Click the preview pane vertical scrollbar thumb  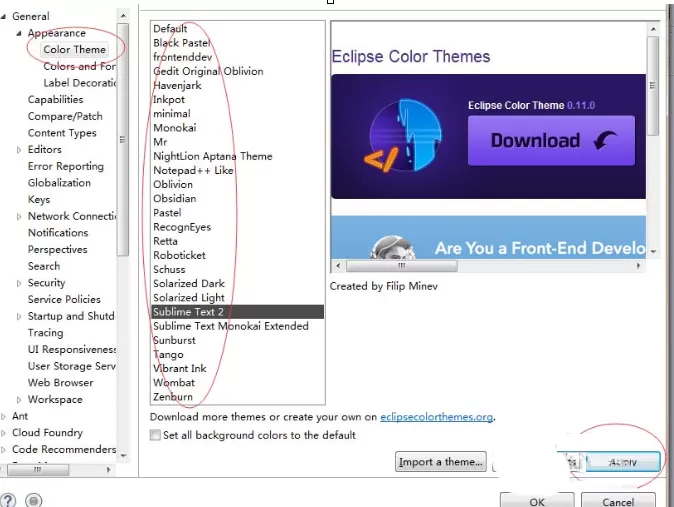653,85
